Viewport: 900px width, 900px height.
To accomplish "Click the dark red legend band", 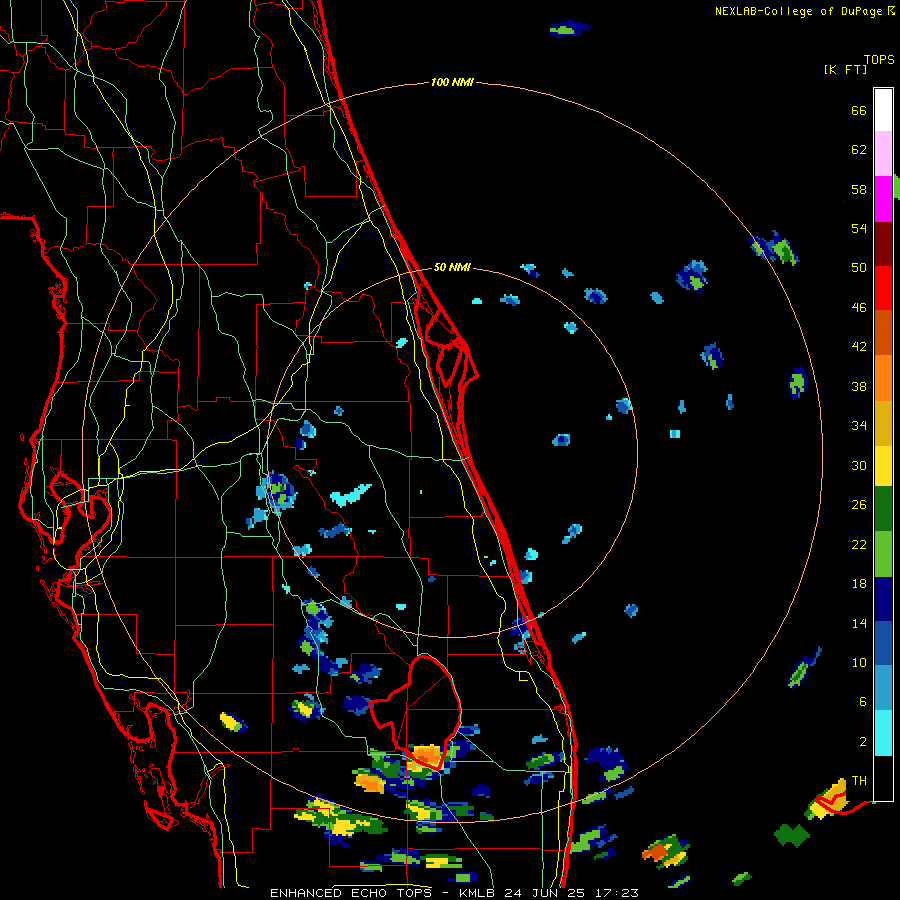I will pyautogui.click(x=883, y=243).
